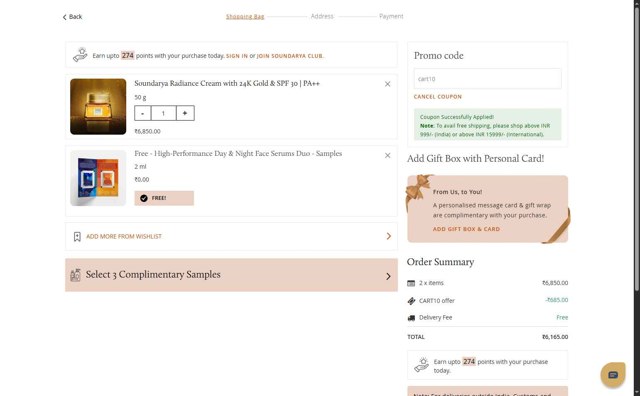Click the '-₹685.00' discount value
This screenshot has width=640, height=396.
(x=556, y=300)
